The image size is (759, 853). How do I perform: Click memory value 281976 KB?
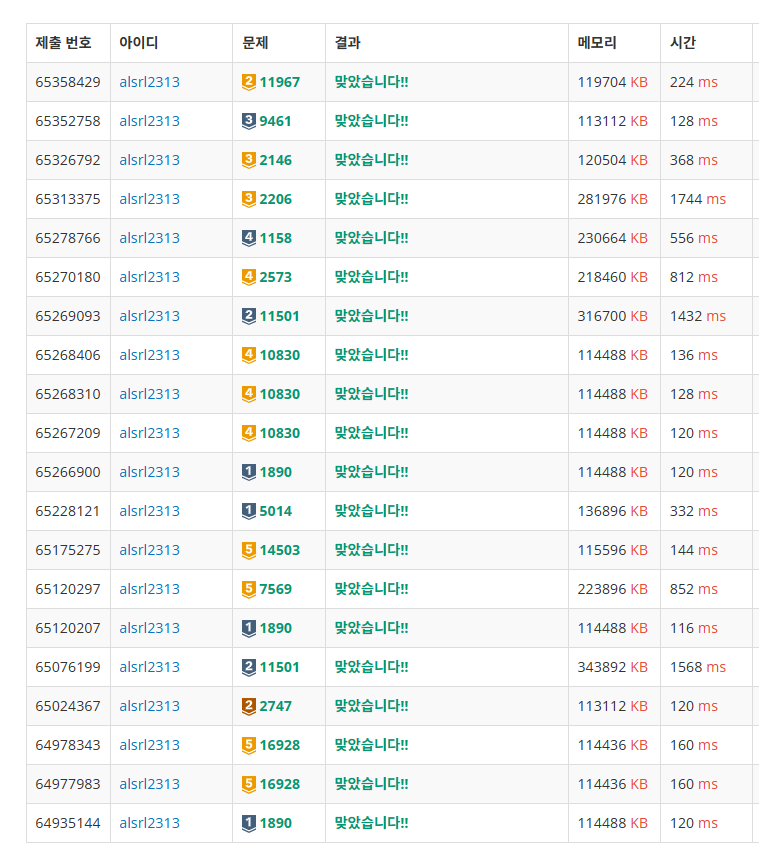coord(613,199)
